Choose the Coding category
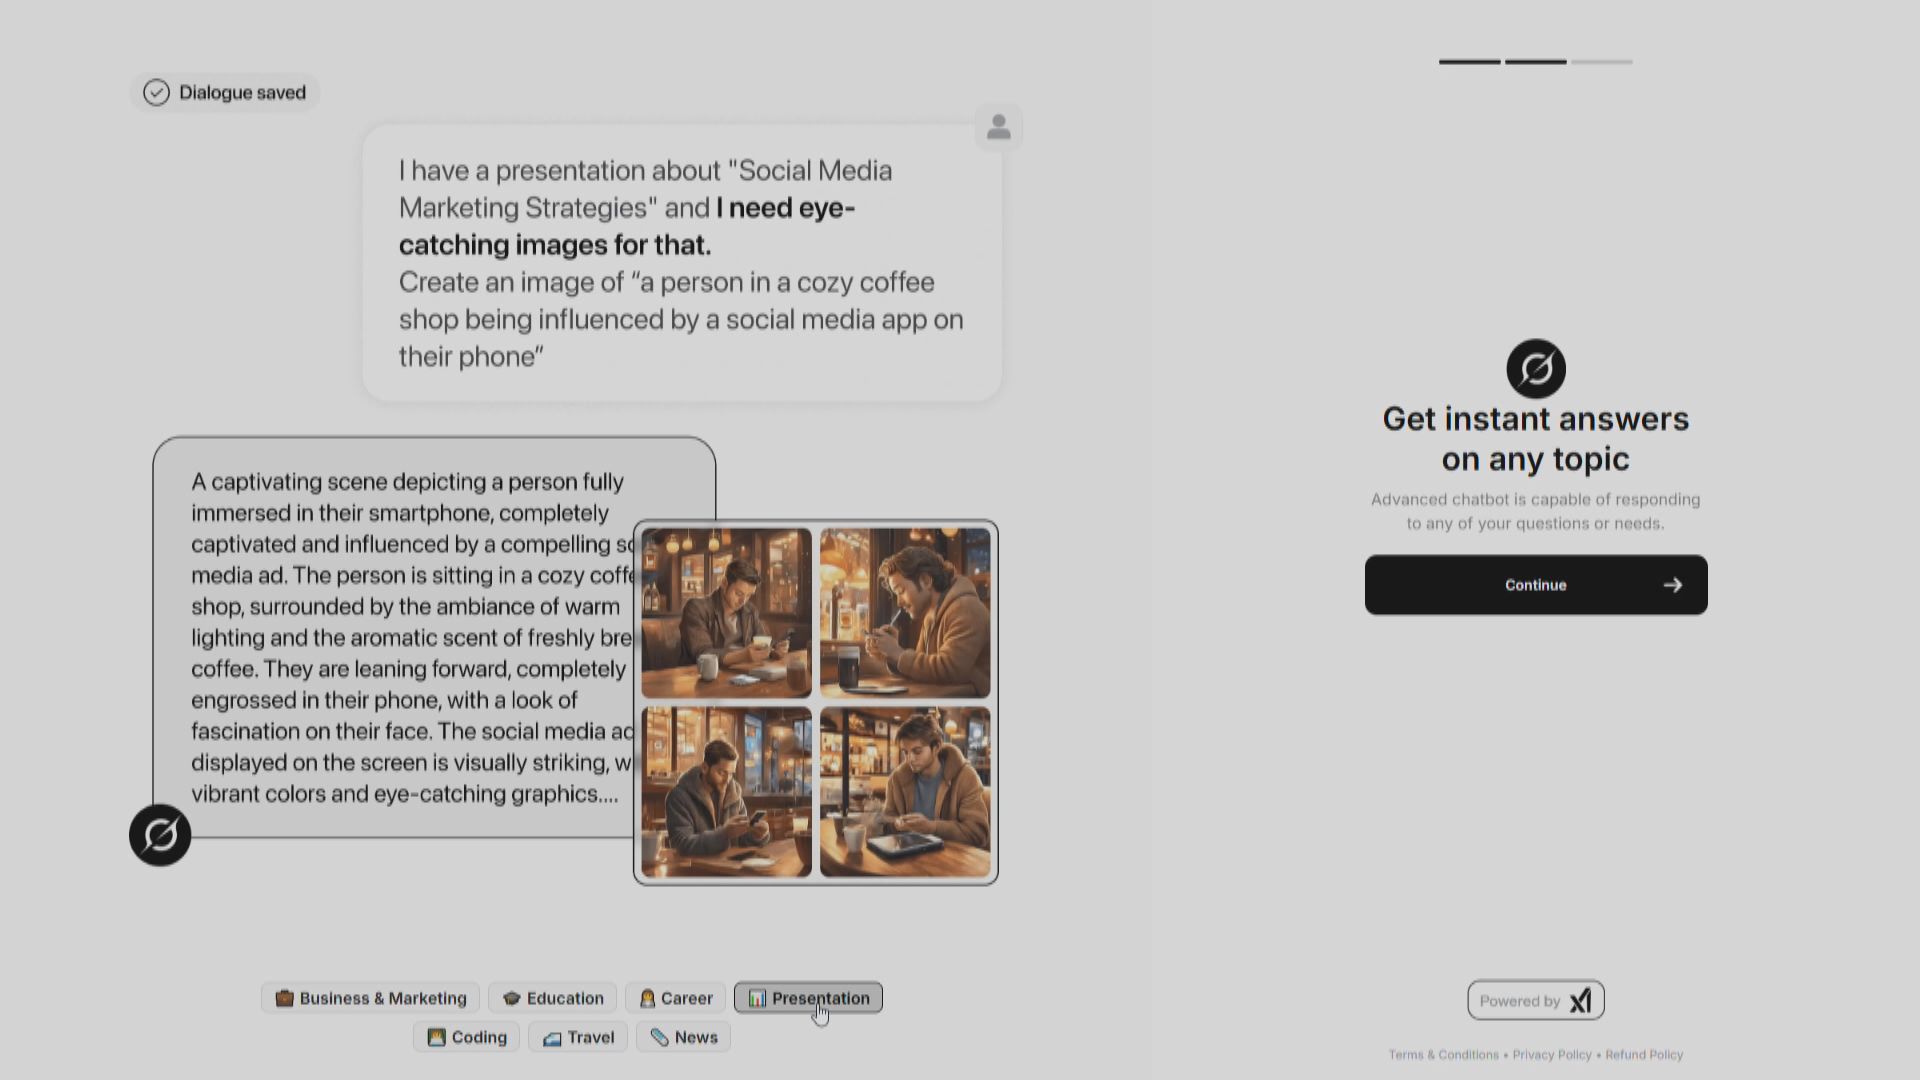 click(467, 1037)
